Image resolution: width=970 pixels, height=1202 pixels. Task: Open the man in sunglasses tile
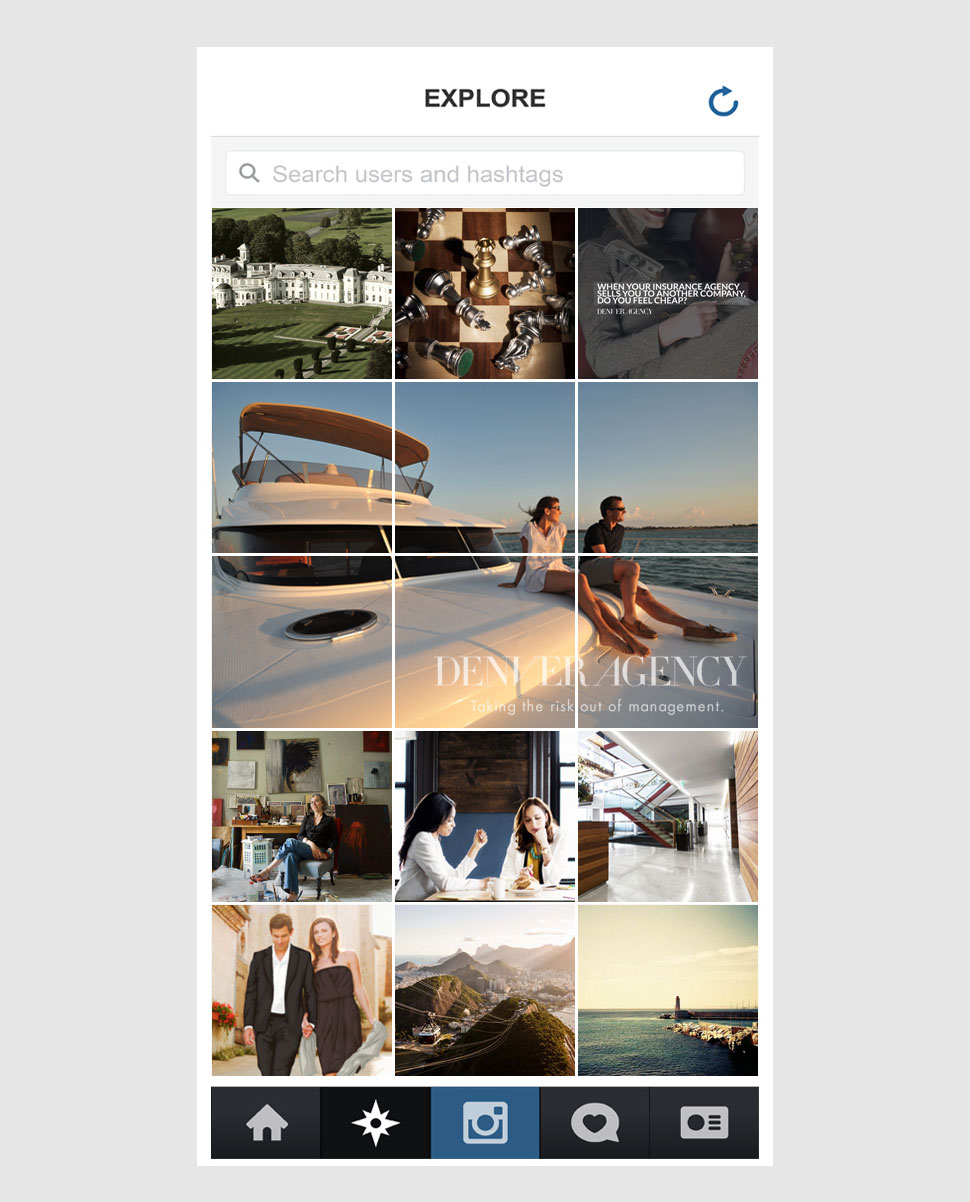tap(668, 467)
